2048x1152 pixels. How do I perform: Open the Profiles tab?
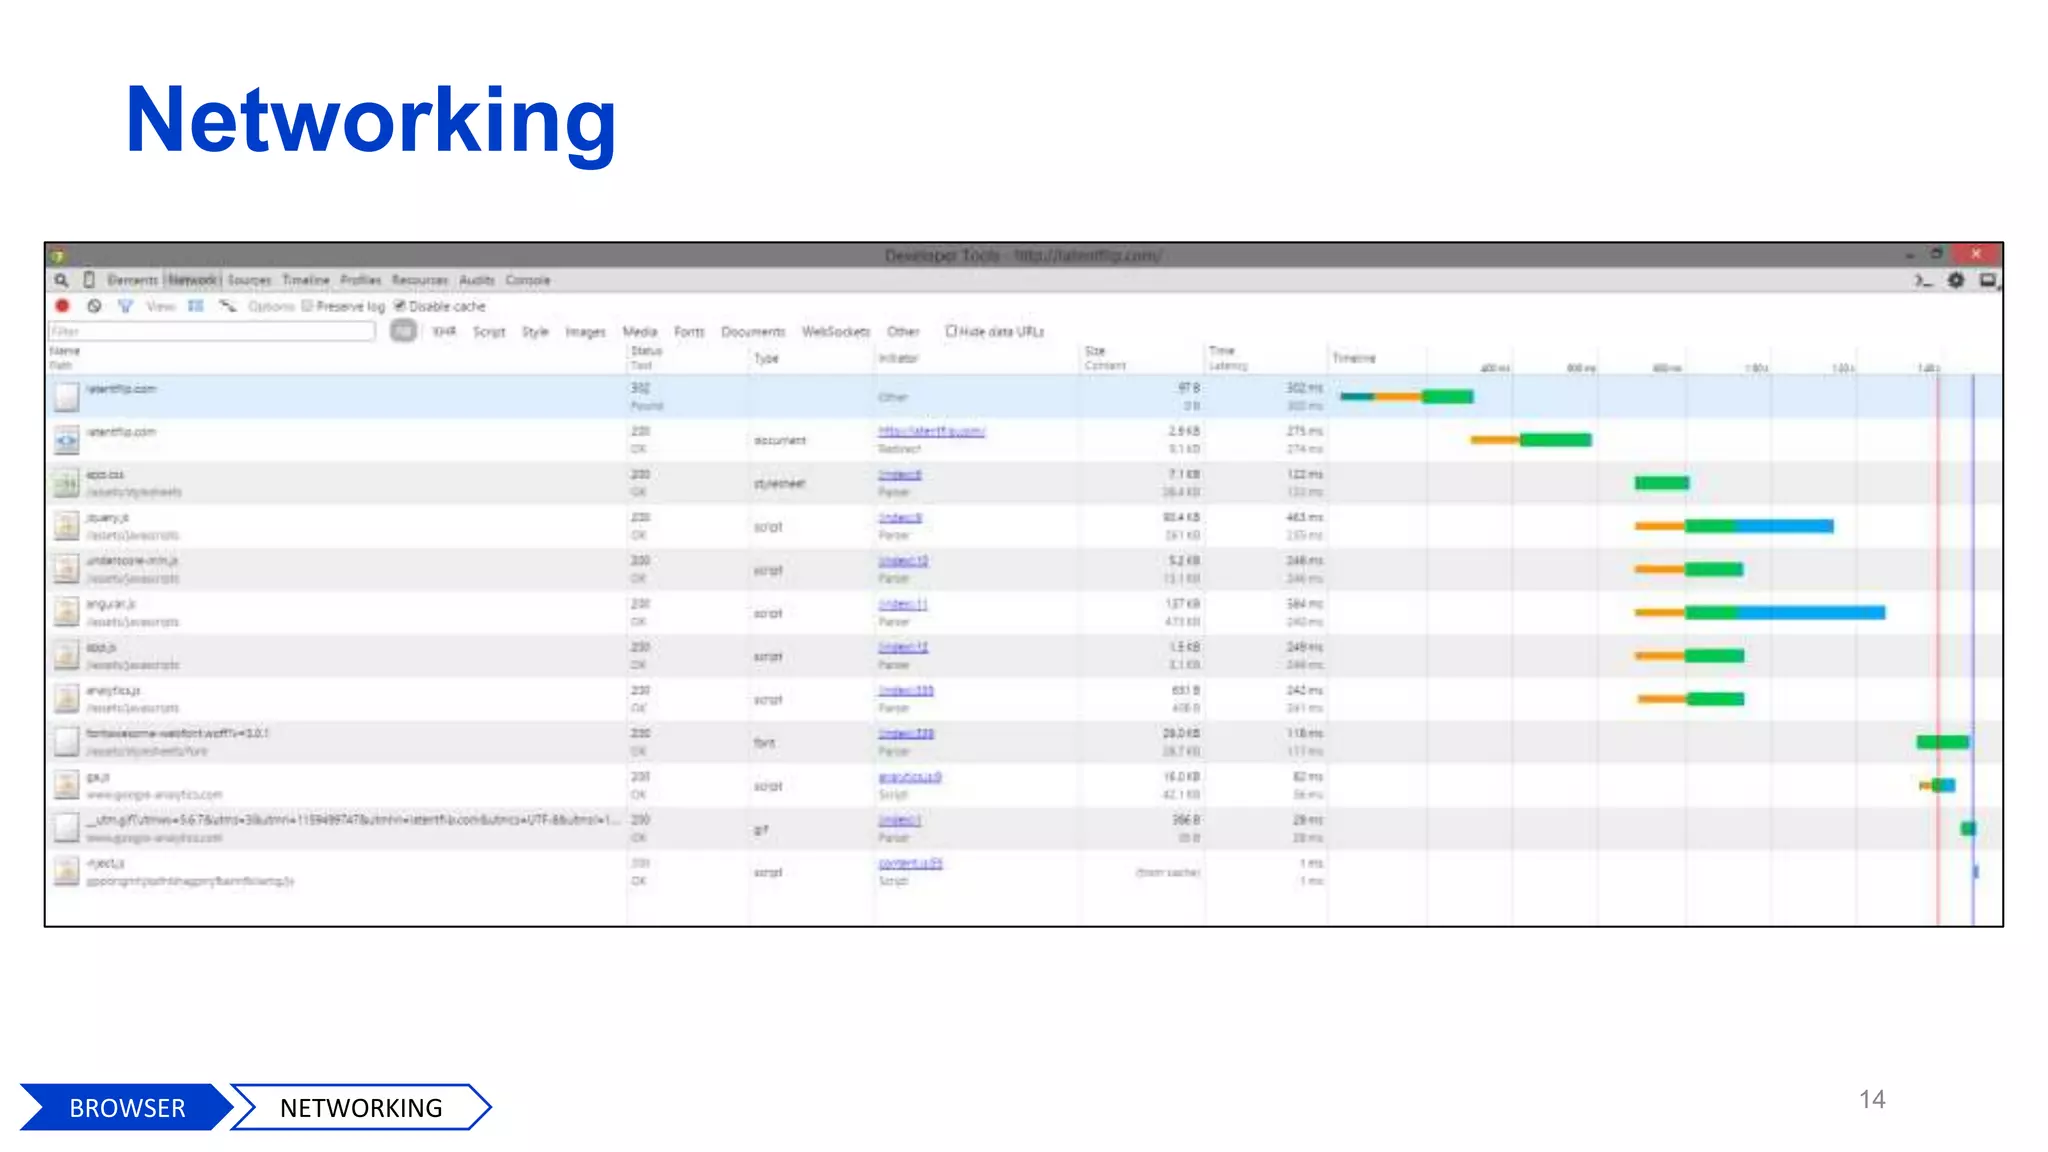tap(361, 281)
